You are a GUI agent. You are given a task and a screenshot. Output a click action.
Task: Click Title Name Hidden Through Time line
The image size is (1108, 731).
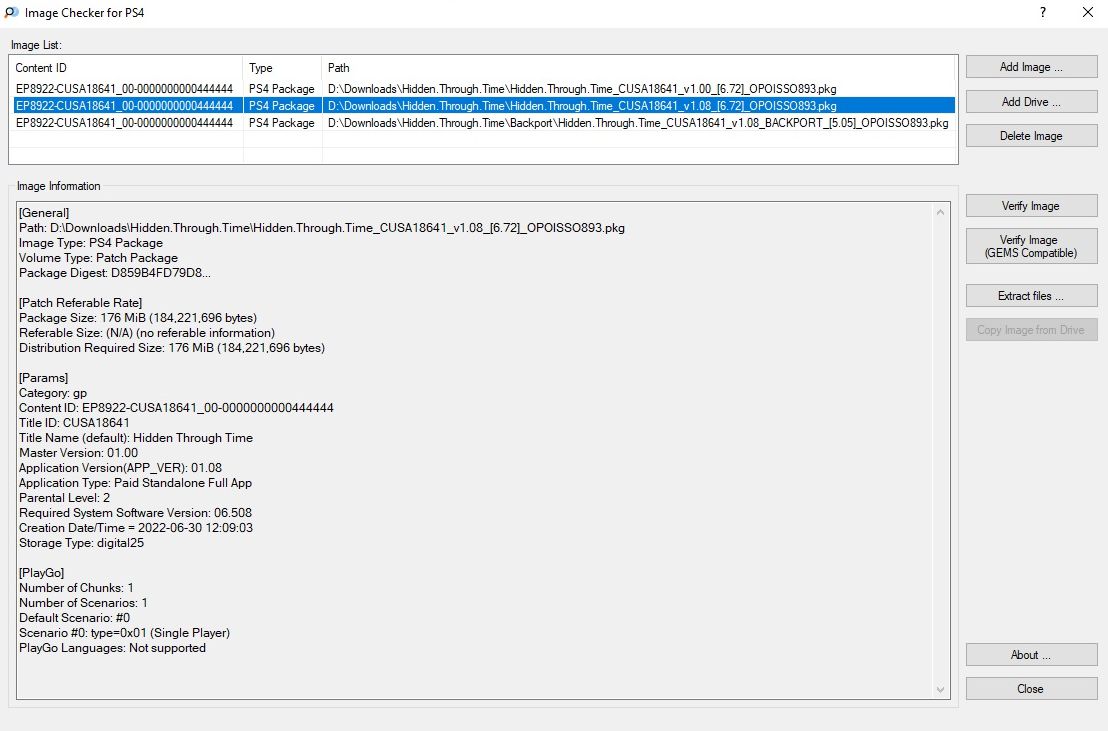[x=136, y=438]
